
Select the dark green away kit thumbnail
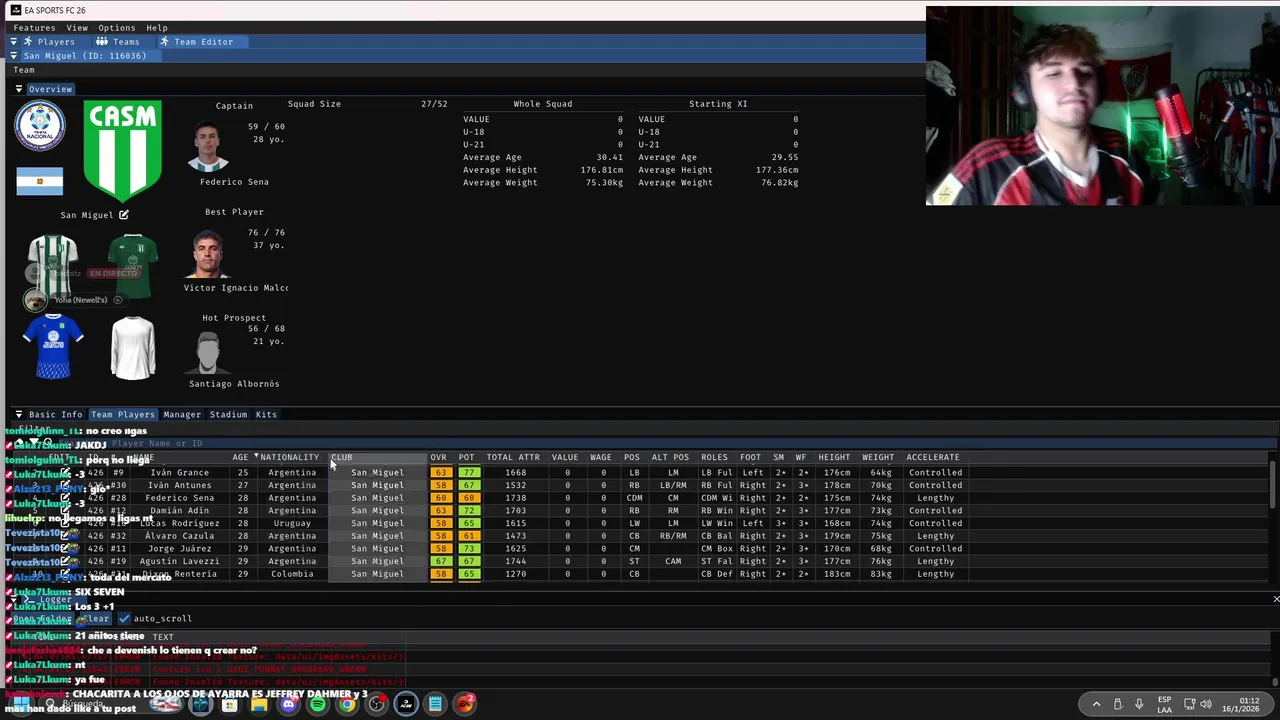coord(133,266)
